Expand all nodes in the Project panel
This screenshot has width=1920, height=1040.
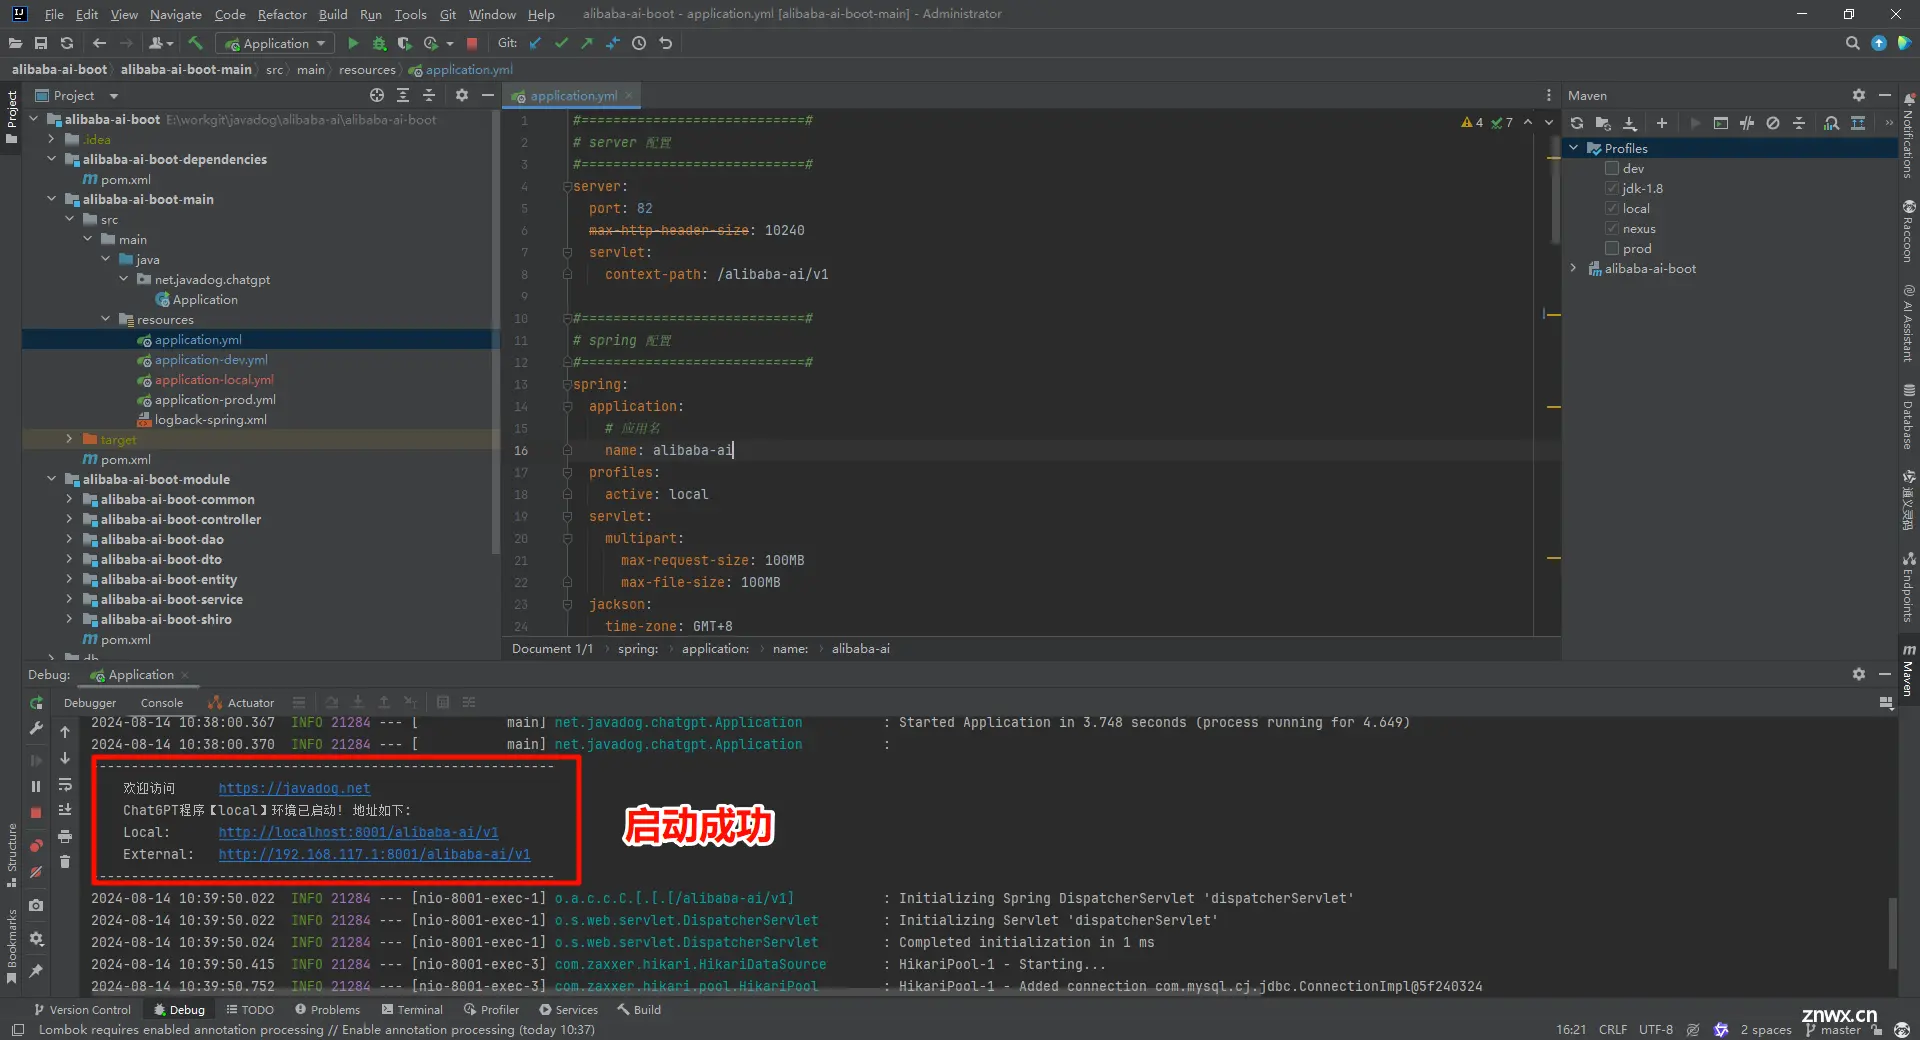tap(403, 95)
